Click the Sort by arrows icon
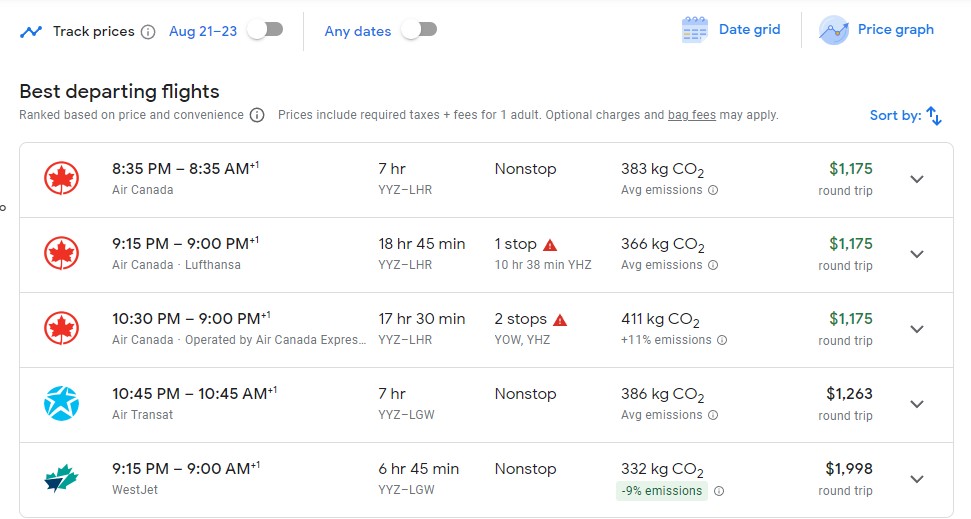 934,115
